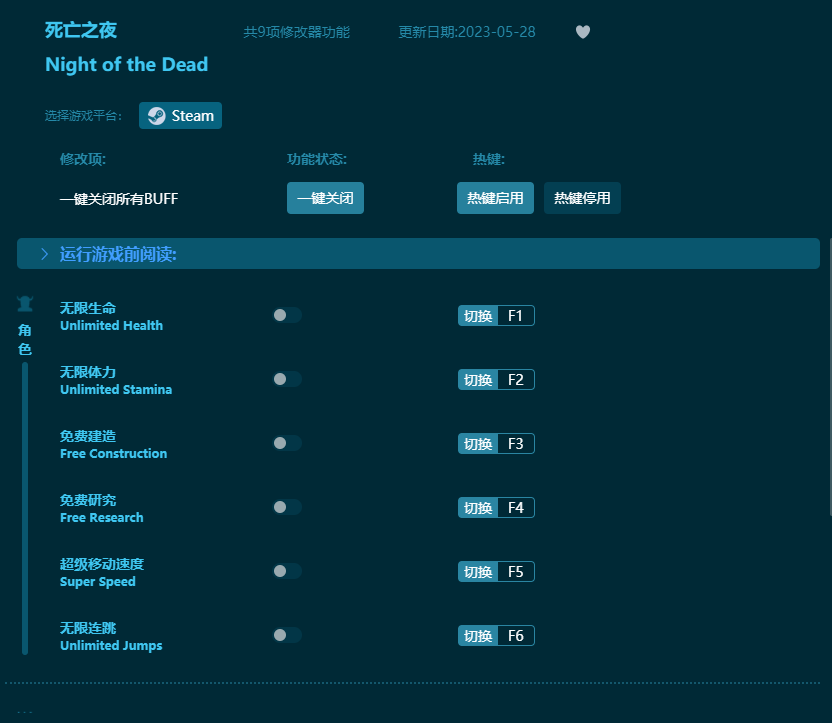The width and height of the screenshot is (832, 723).
Task: Click the F3 hotkey button for Free Construction
Action: (x=496, y=443)
